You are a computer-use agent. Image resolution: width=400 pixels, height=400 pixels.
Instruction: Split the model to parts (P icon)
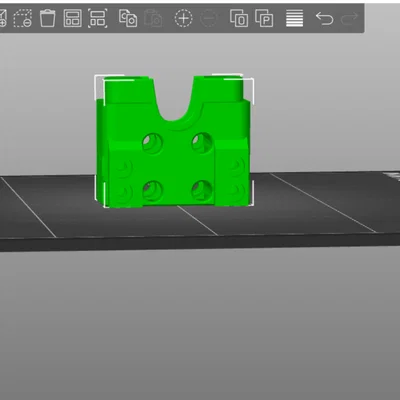(x=264, y=18)
